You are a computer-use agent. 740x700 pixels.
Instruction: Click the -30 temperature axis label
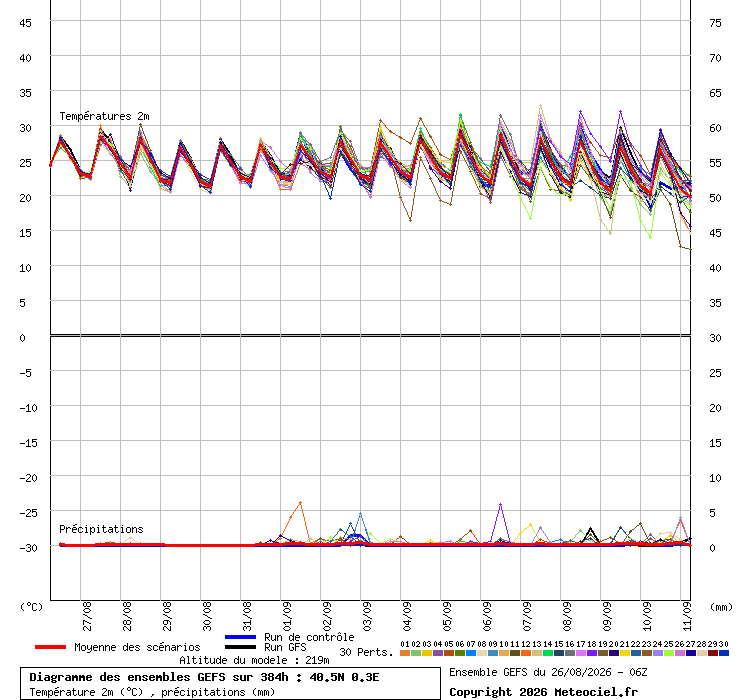click(28, 548)
